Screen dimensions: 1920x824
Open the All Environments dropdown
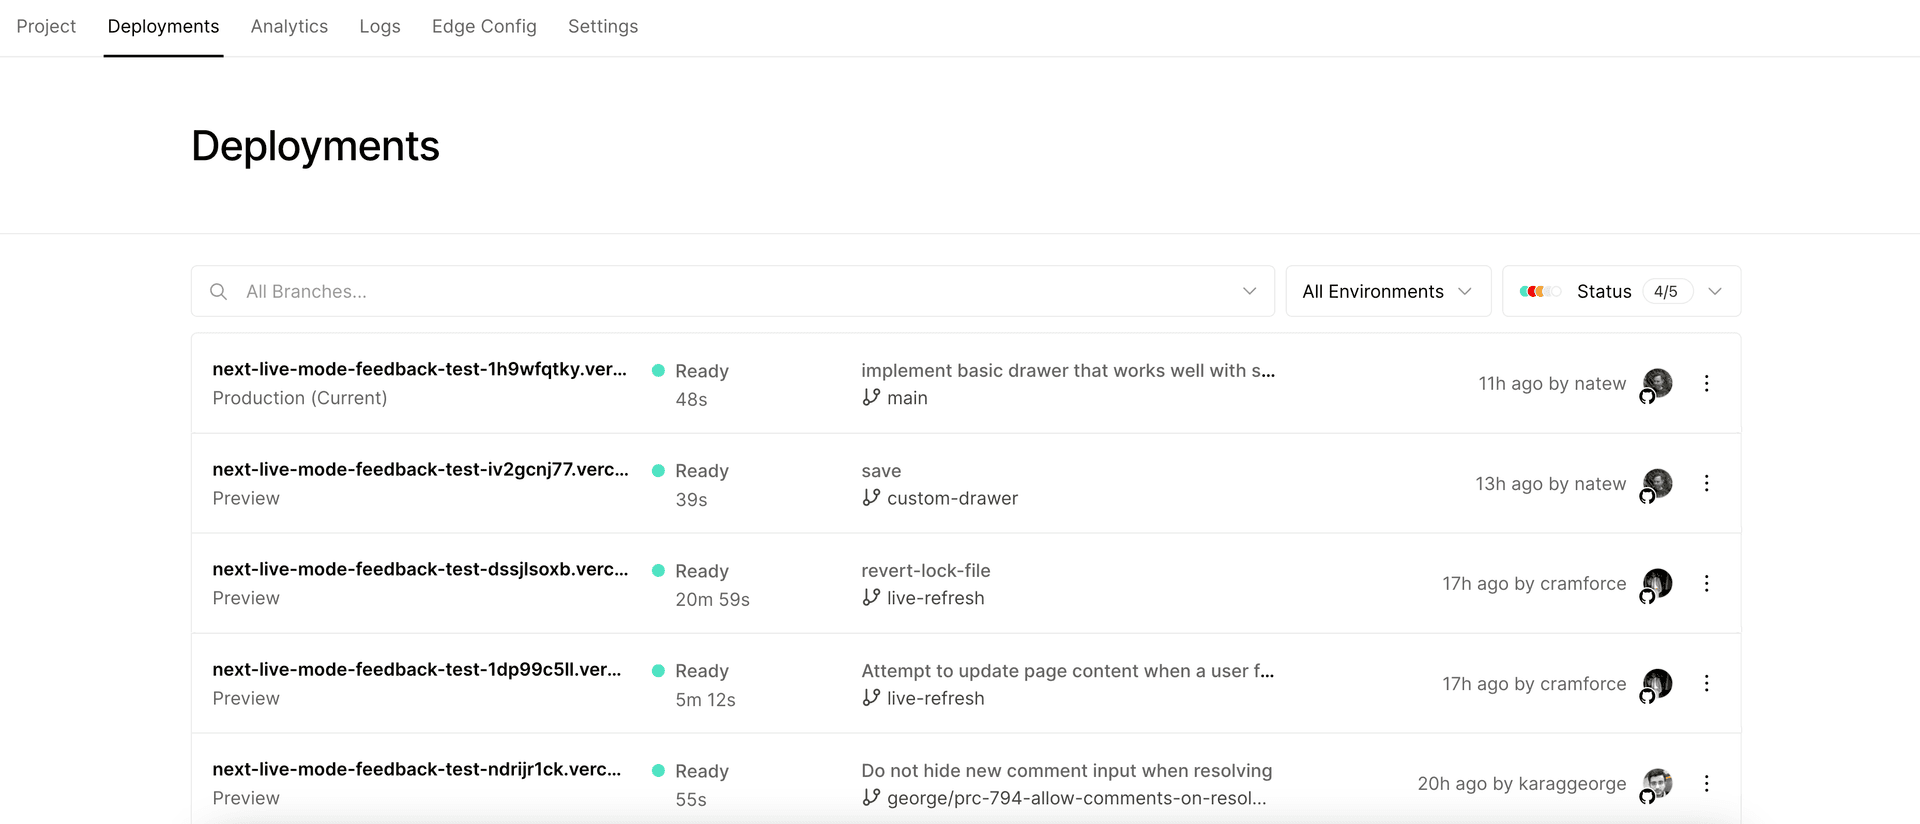click(x=1387, y=291)
